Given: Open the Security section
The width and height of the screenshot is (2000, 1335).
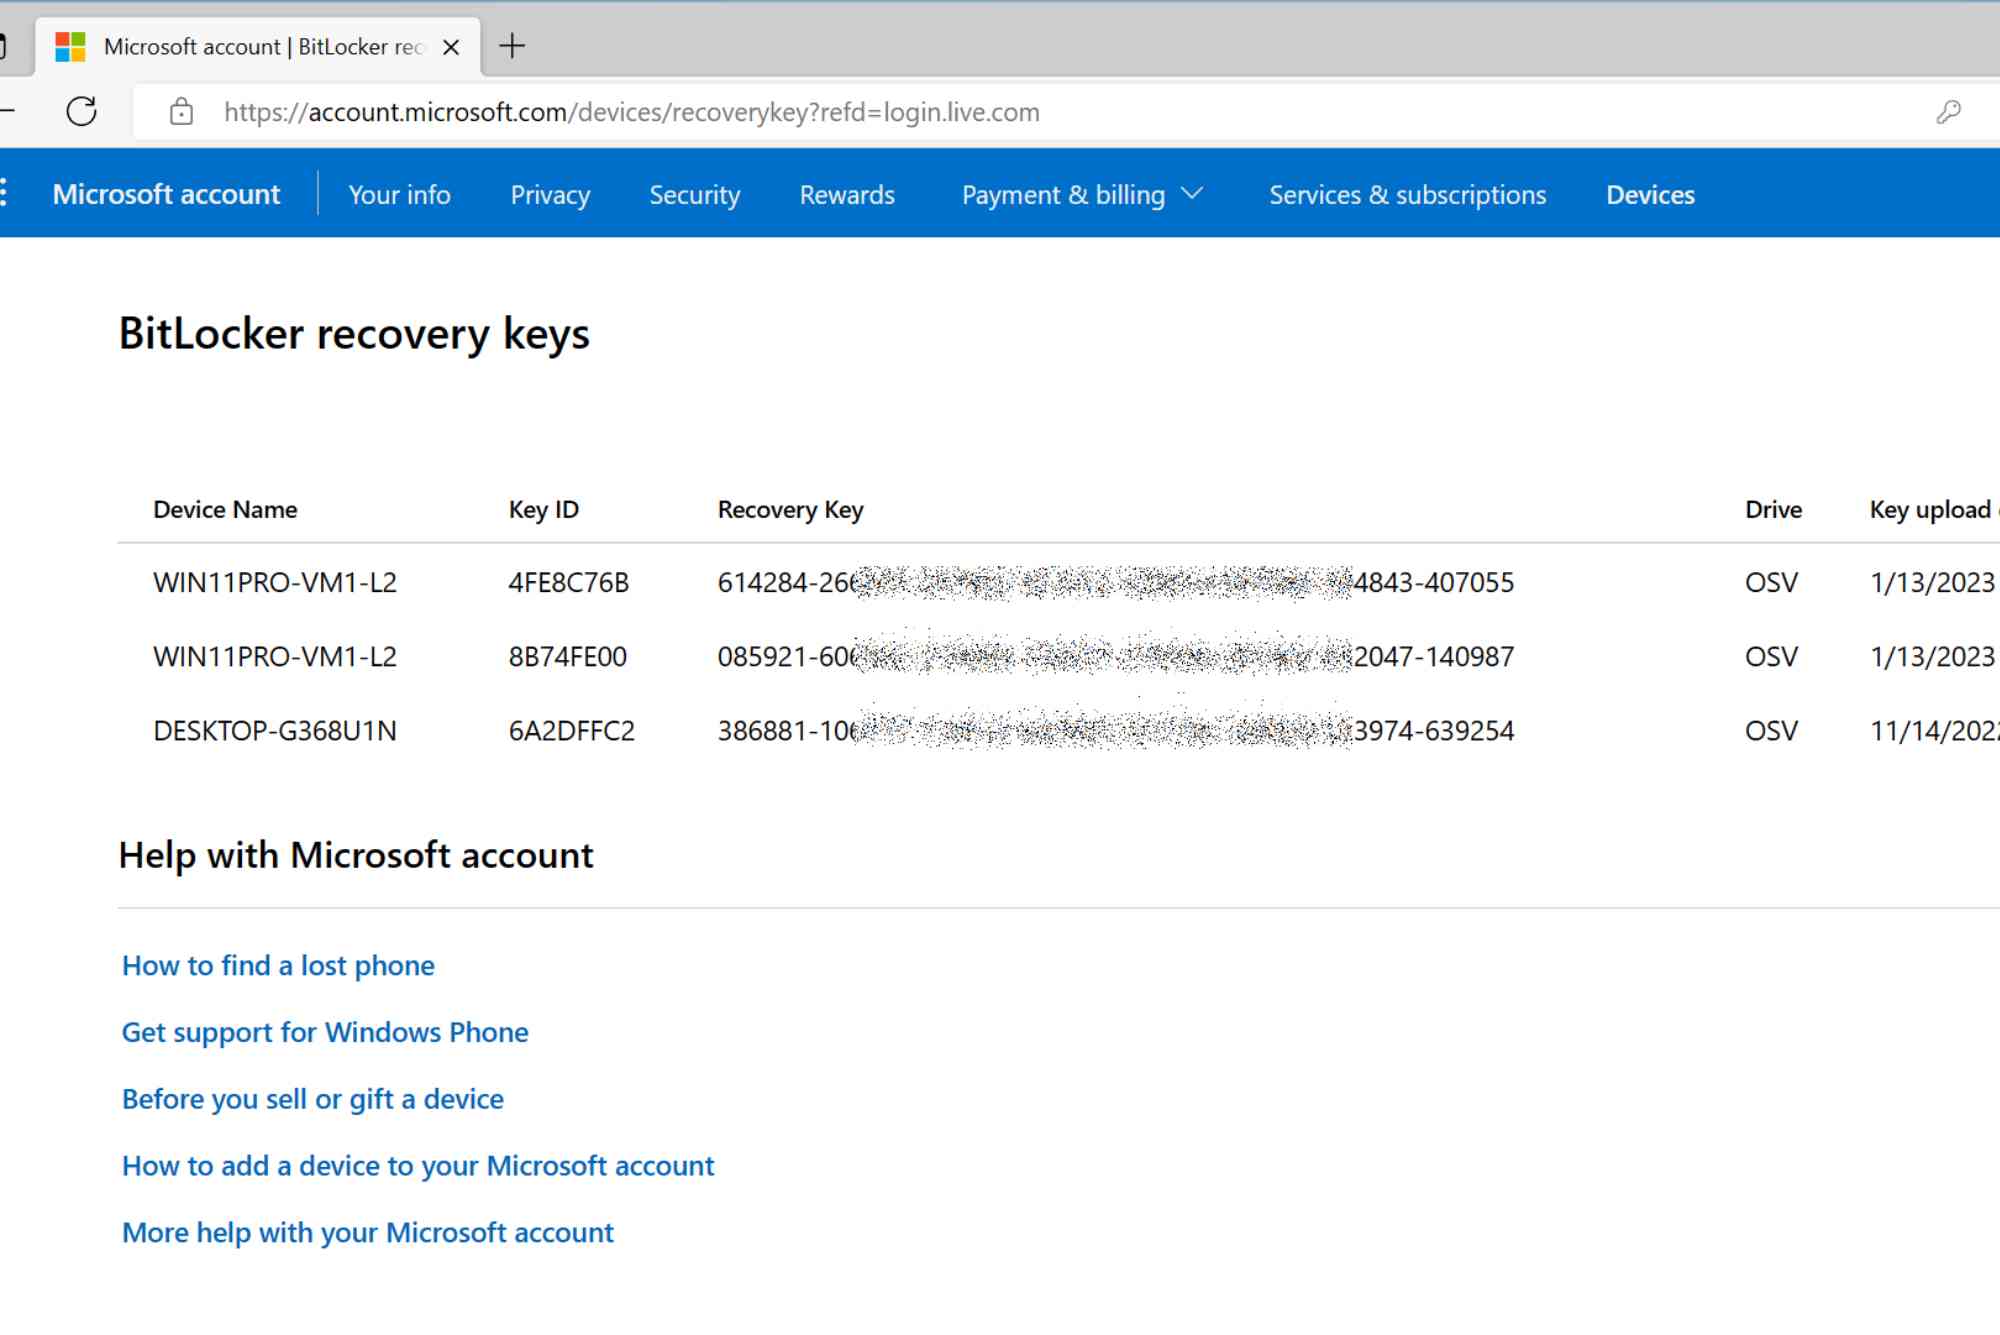Looking at the screenshot, I should (695, 194).
